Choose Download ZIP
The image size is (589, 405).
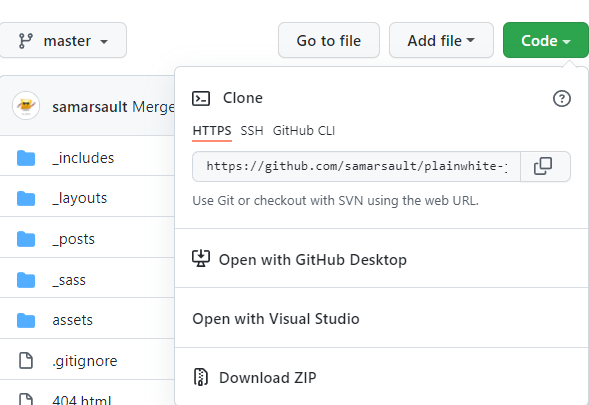pos(382,377)
